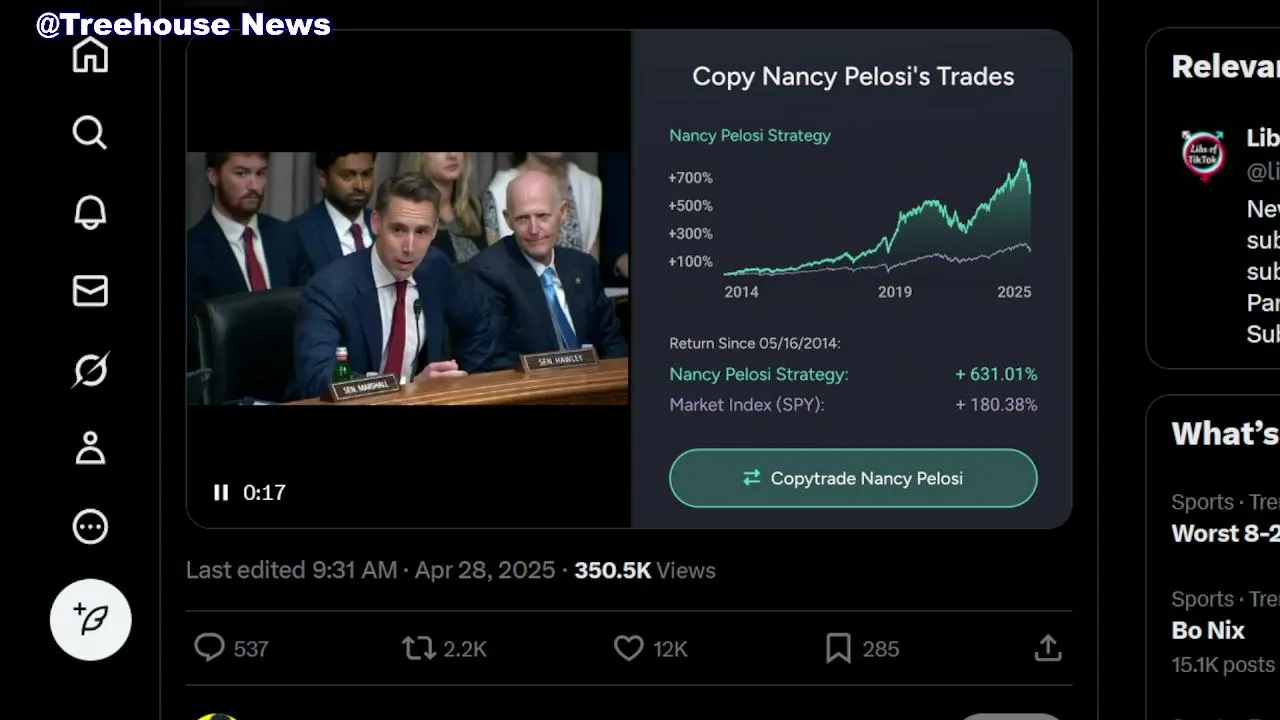Viewport: 1280px width, 720px height.
Task: Reply using the comment bubble icon
Action: point(209,648)
